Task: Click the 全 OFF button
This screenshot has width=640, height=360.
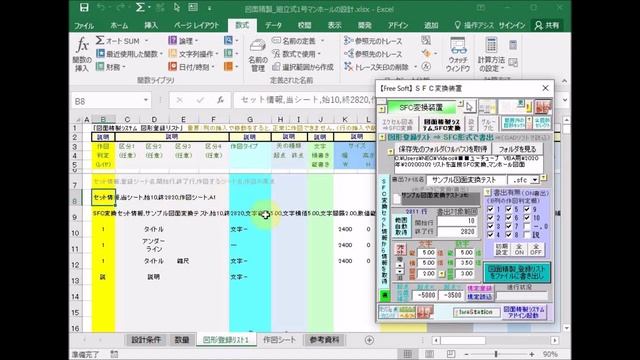Action: click(536, 249)
